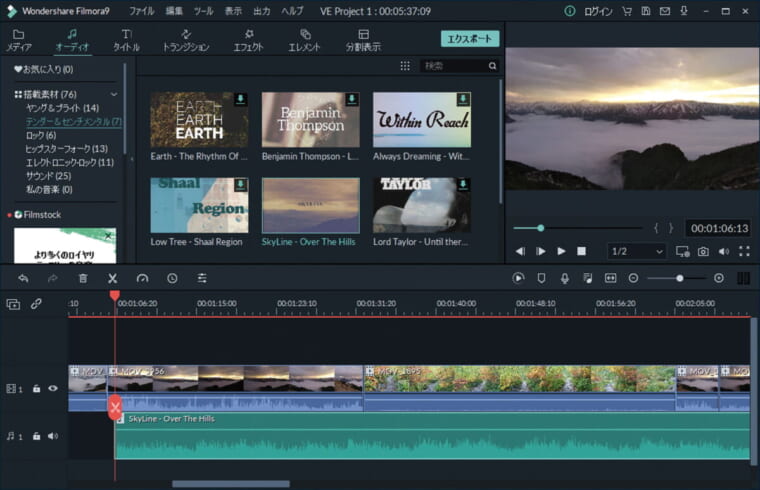Select お気に入り (0) favorites category
This screenshot has height=490, width=760.
44,69
